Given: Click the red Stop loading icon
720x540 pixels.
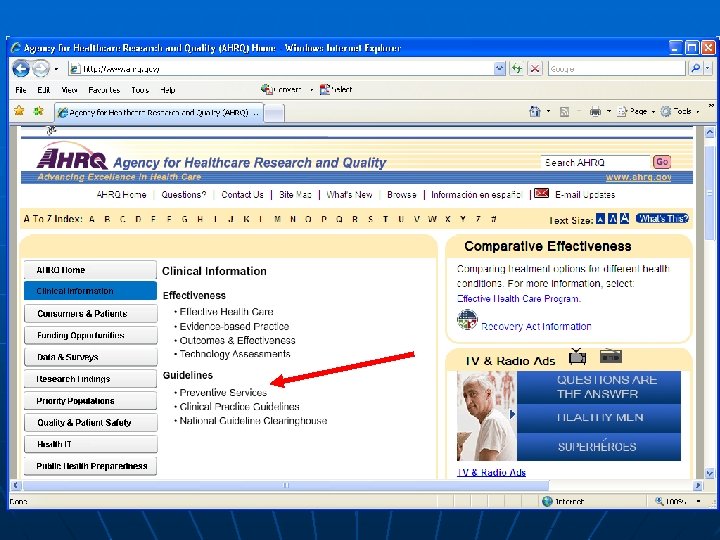Looking at the screenshot, I should coord(534,69).
